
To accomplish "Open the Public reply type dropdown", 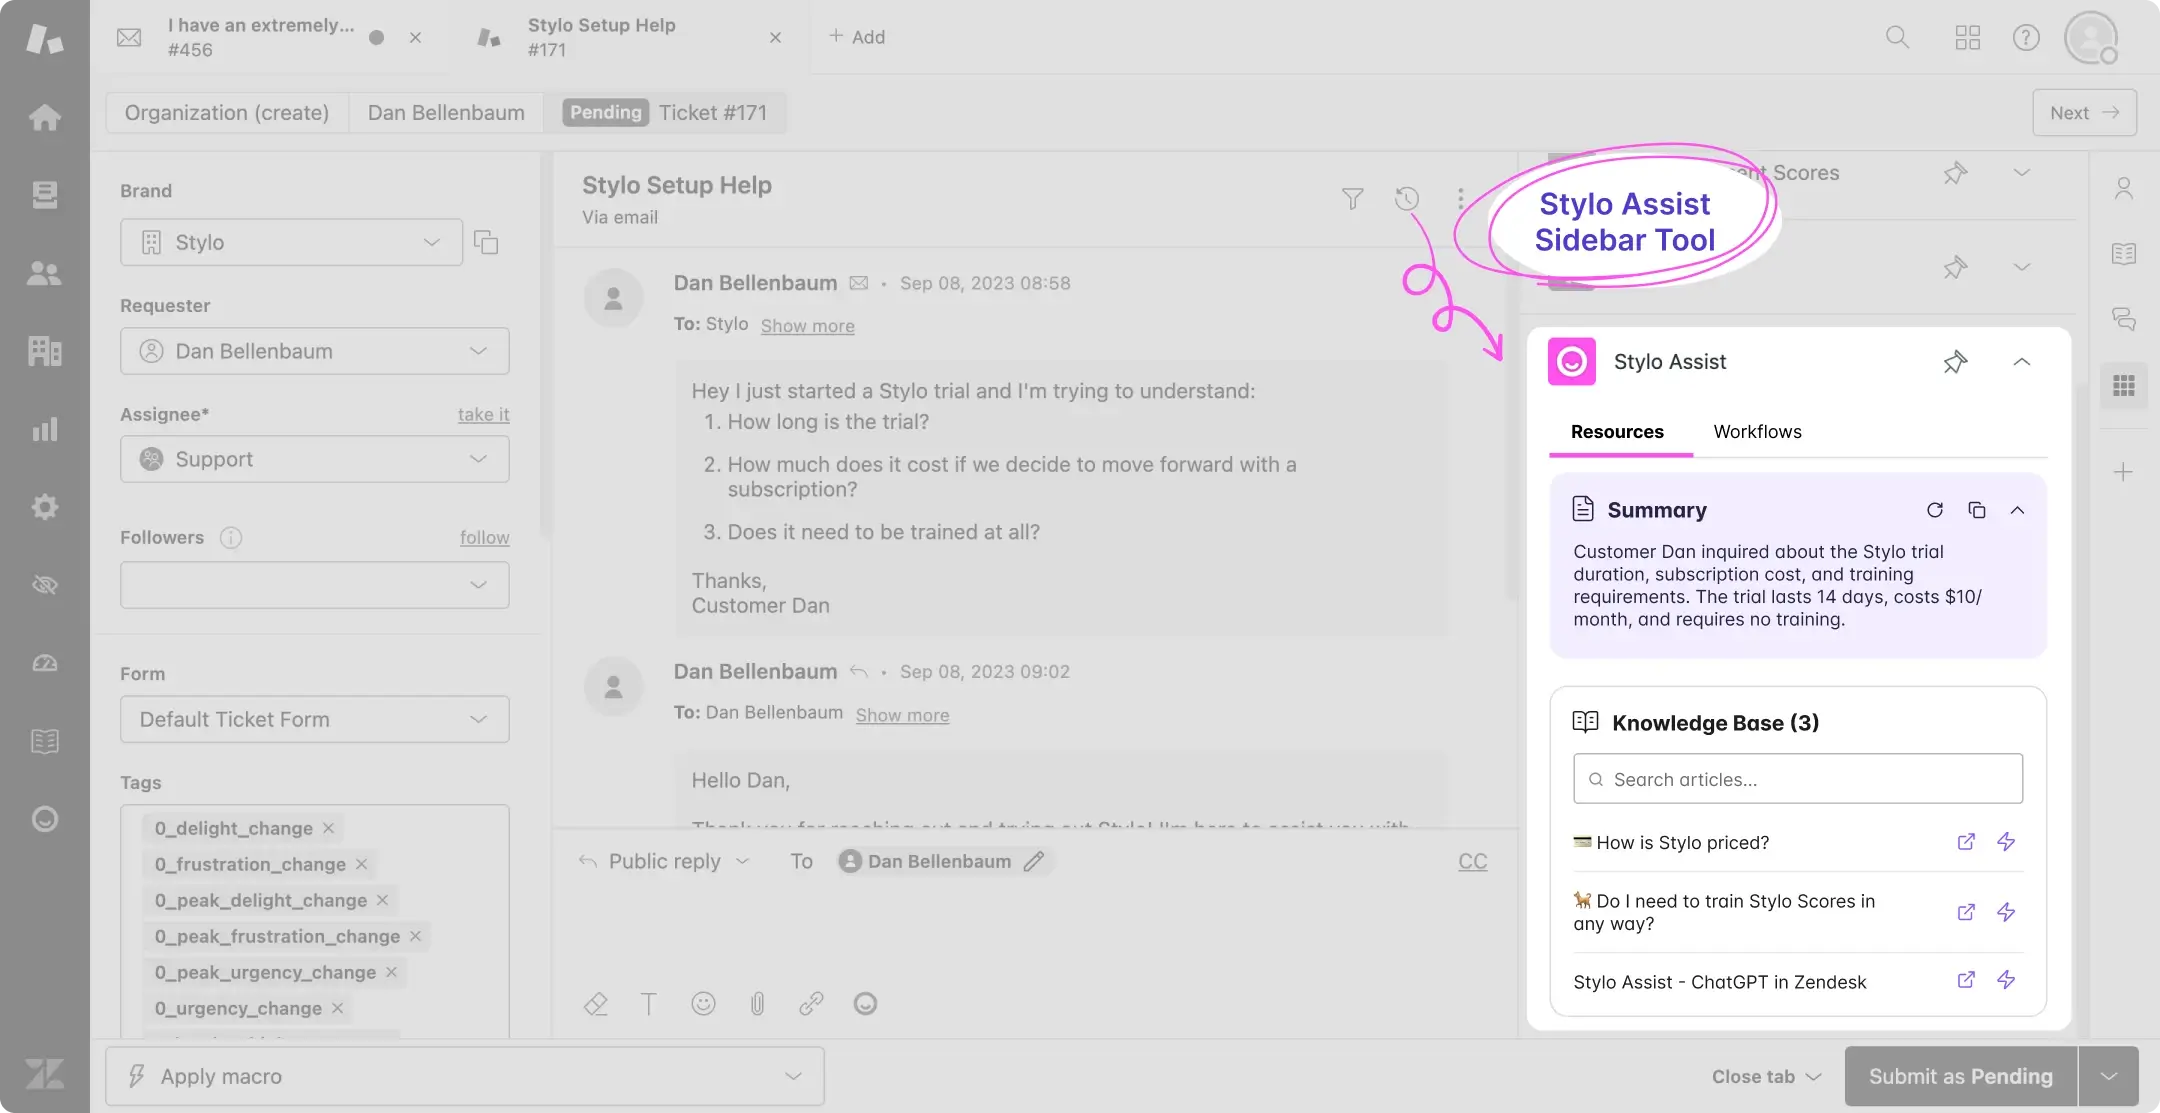I will (665, 861).
